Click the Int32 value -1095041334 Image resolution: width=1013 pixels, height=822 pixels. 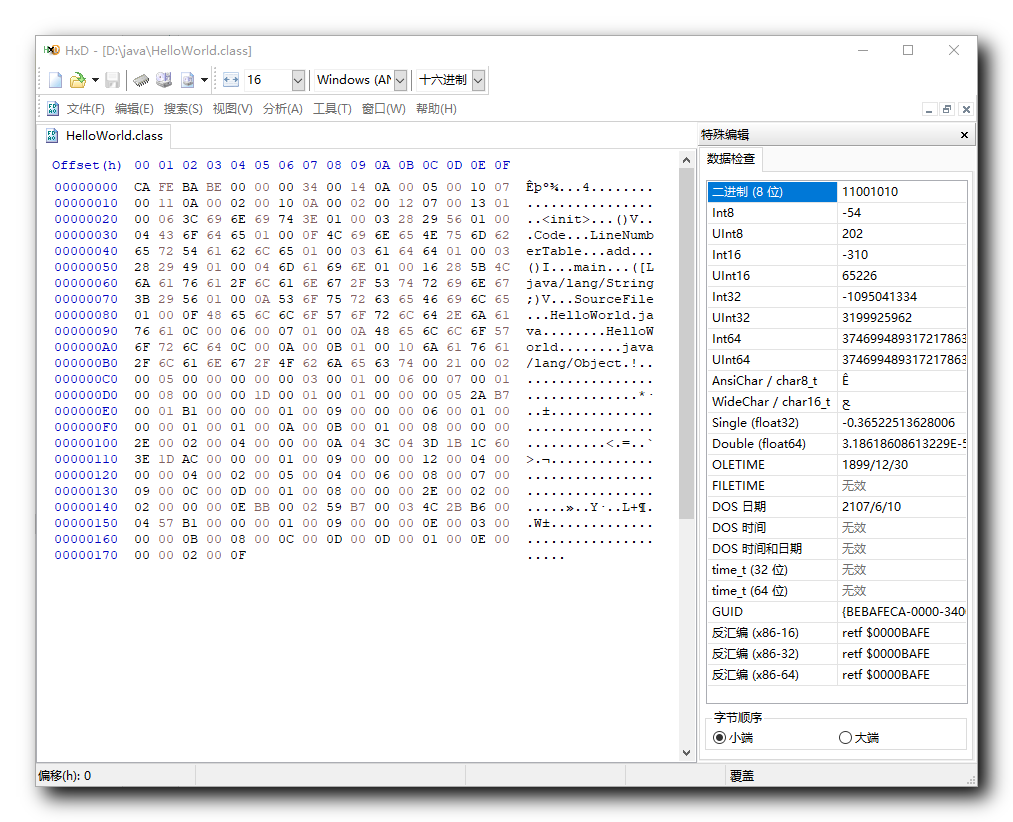pyautogui.click(x=879, y=297)
